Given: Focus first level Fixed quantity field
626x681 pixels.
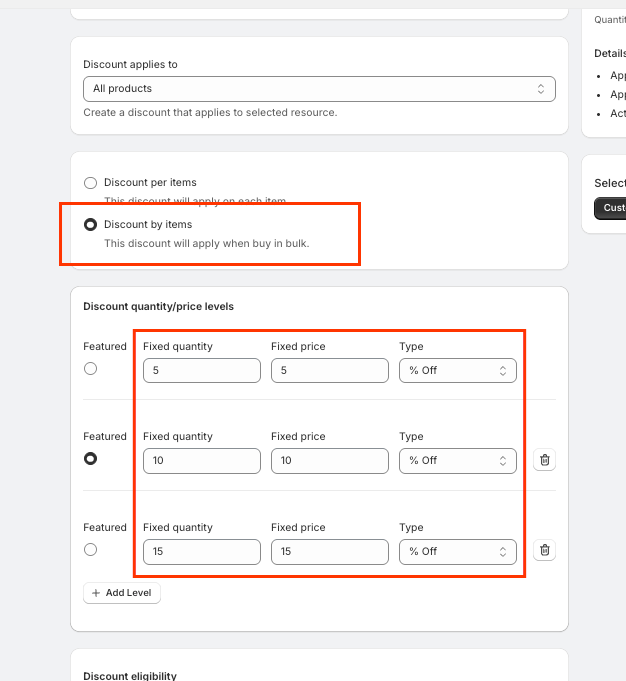Looking at the screenshot, I should point(201,371).
